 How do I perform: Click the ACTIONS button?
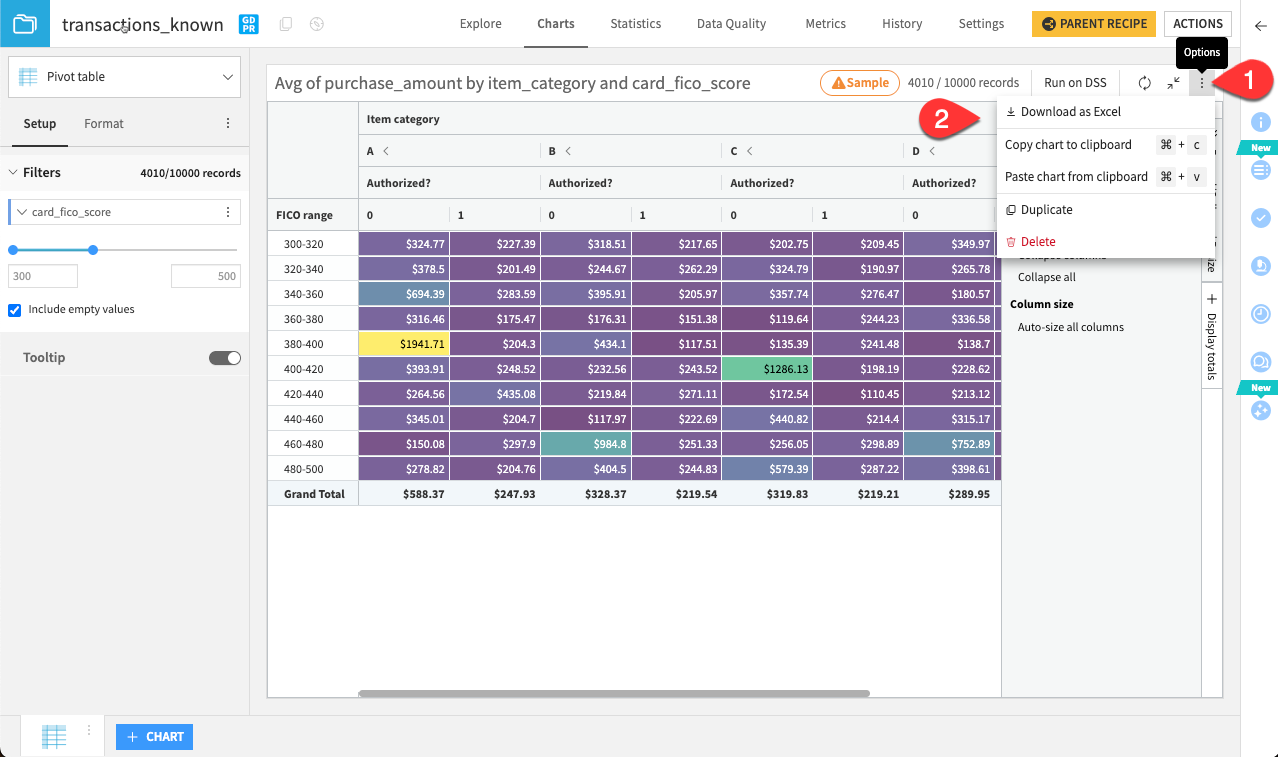pyautogui.click(x=1198, y=24)
